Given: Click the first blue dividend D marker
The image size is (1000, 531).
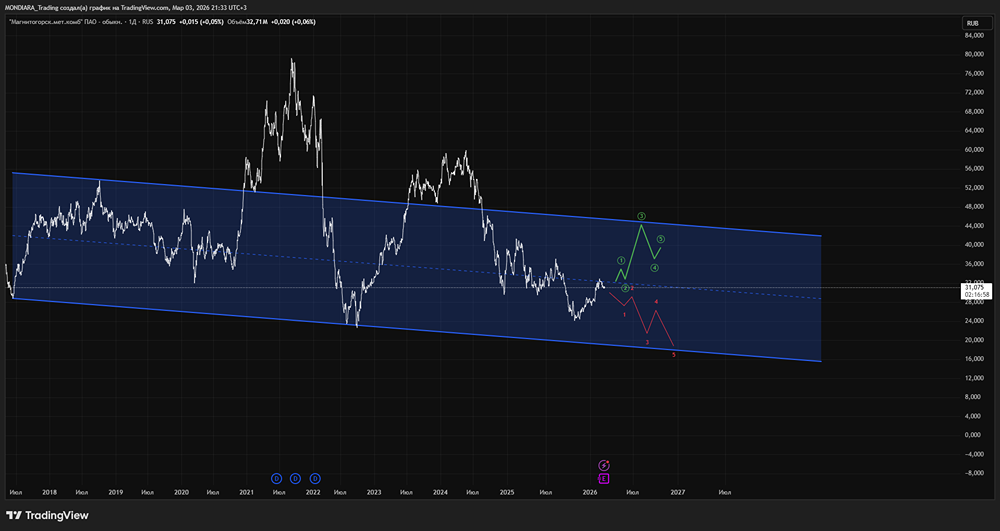Looking at the screenshot, I should coord(276,478).
